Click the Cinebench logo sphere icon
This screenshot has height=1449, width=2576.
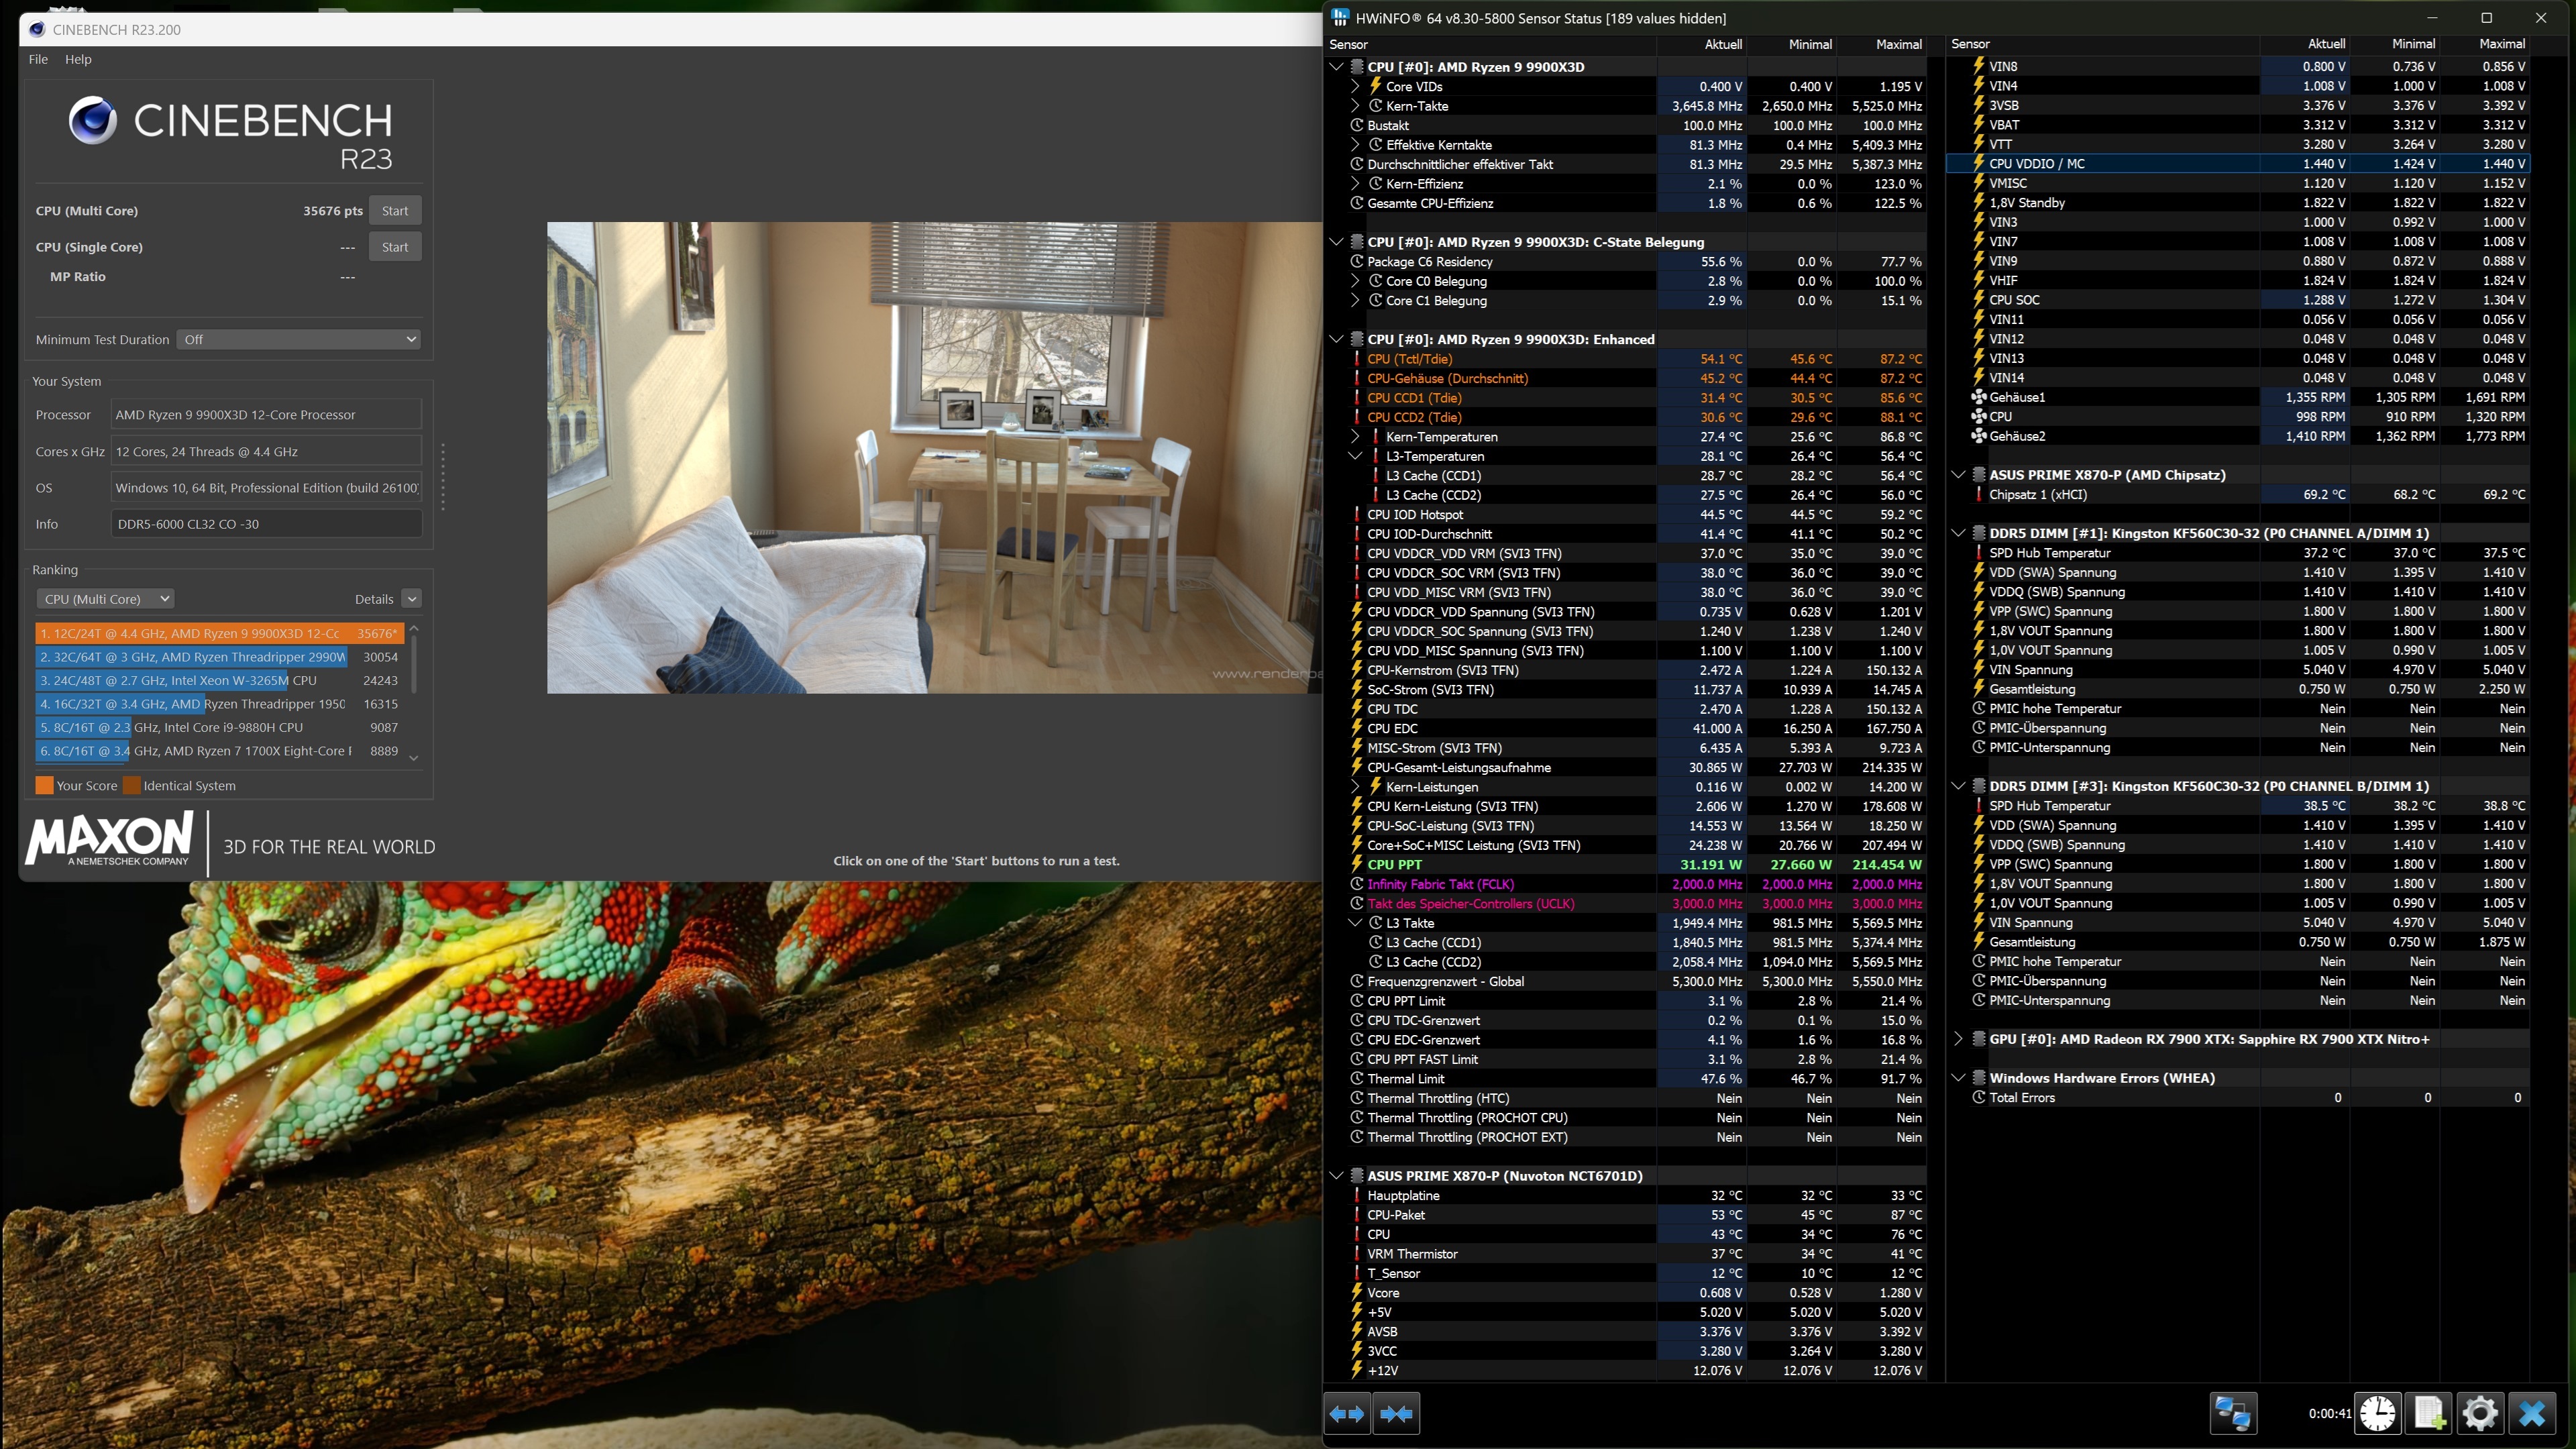[92, 120]
